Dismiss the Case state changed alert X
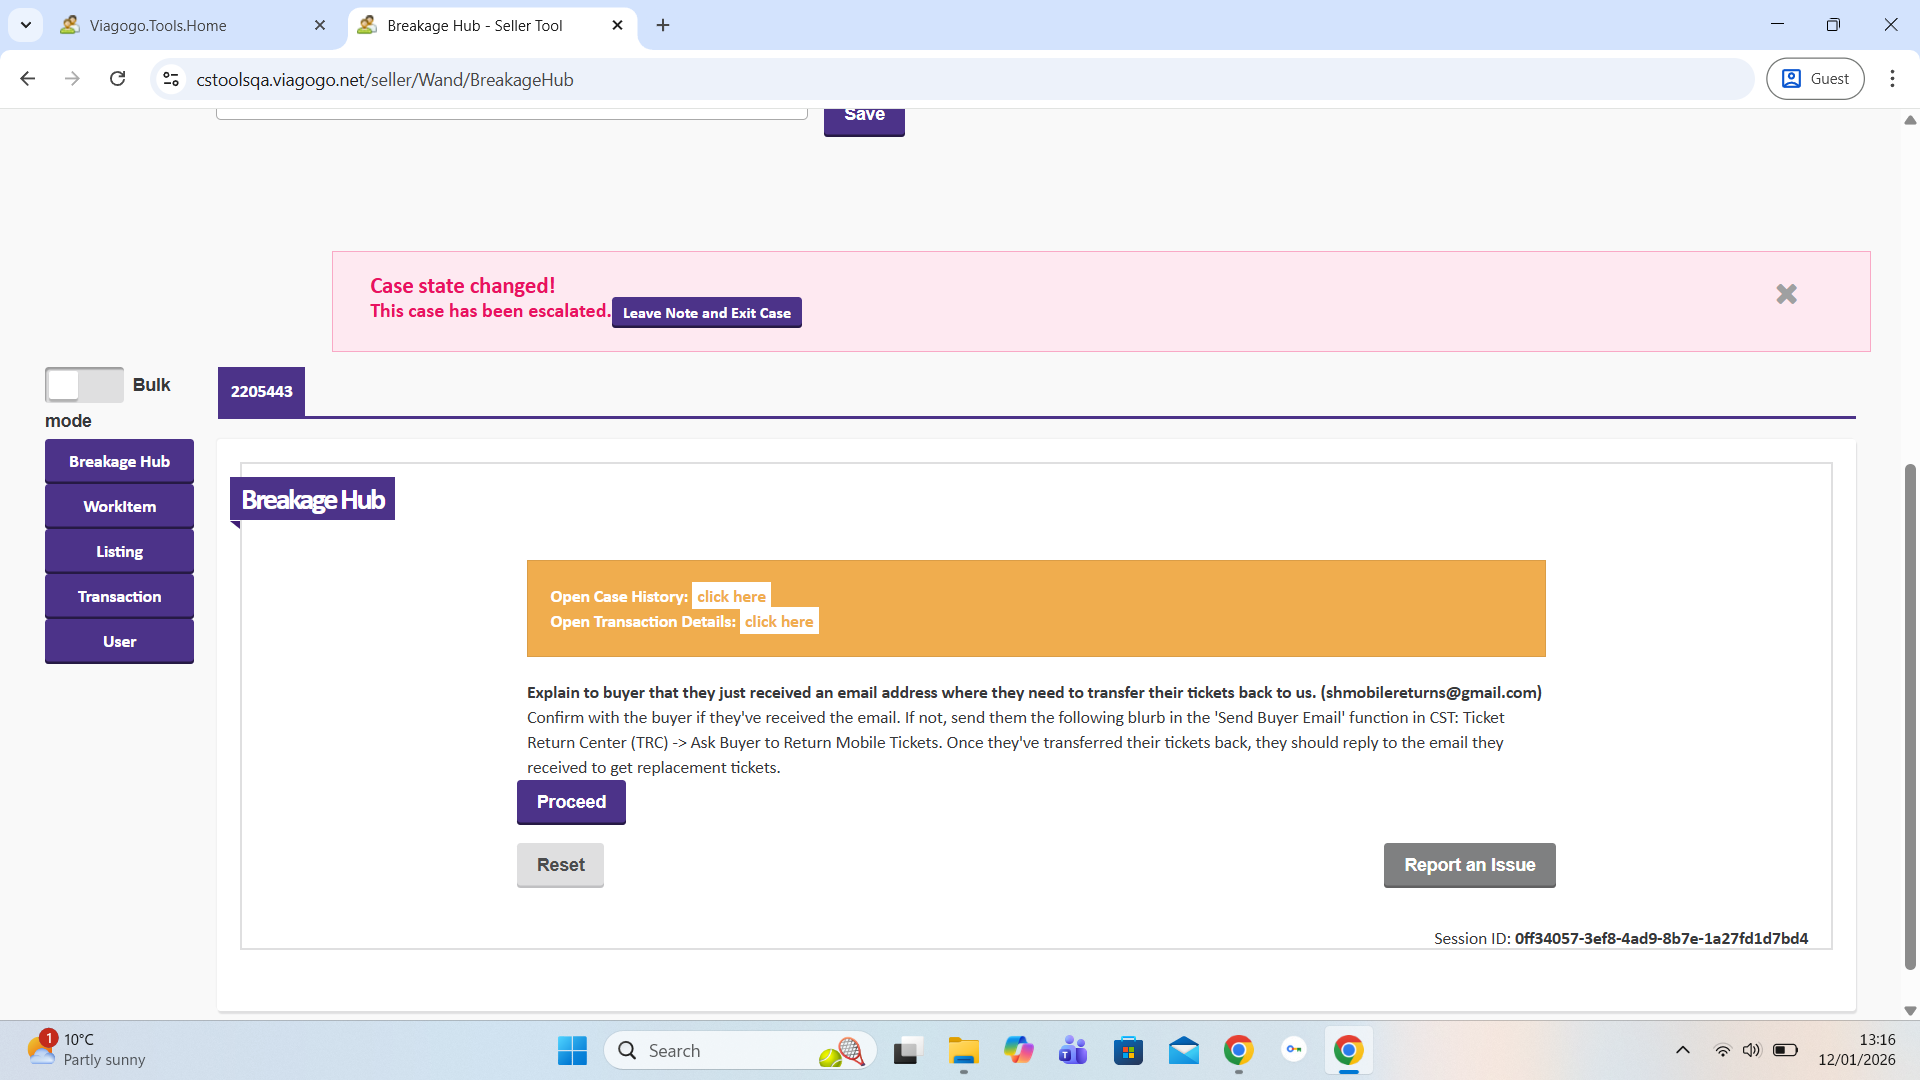The height and width of the screenshot is (1080, 1920). point(1786,294)
